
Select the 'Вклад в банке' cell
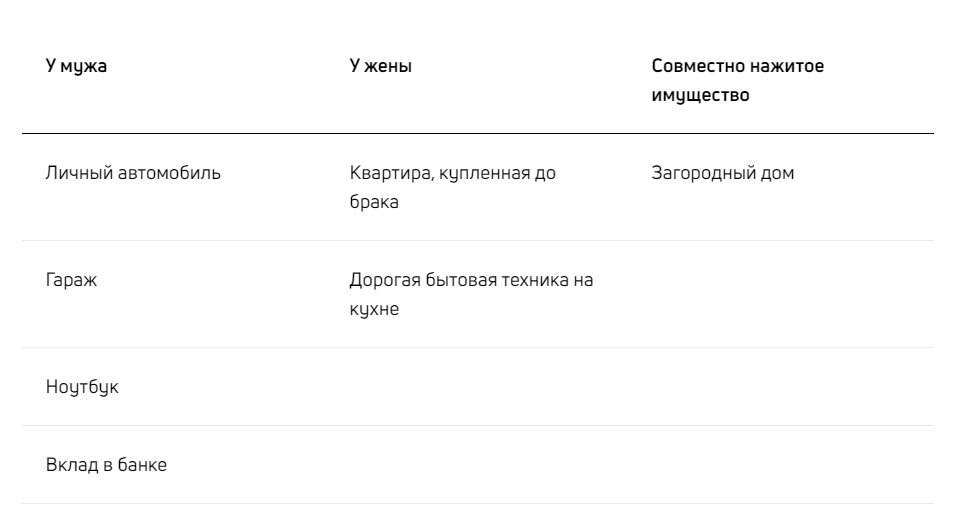point(106,465)
